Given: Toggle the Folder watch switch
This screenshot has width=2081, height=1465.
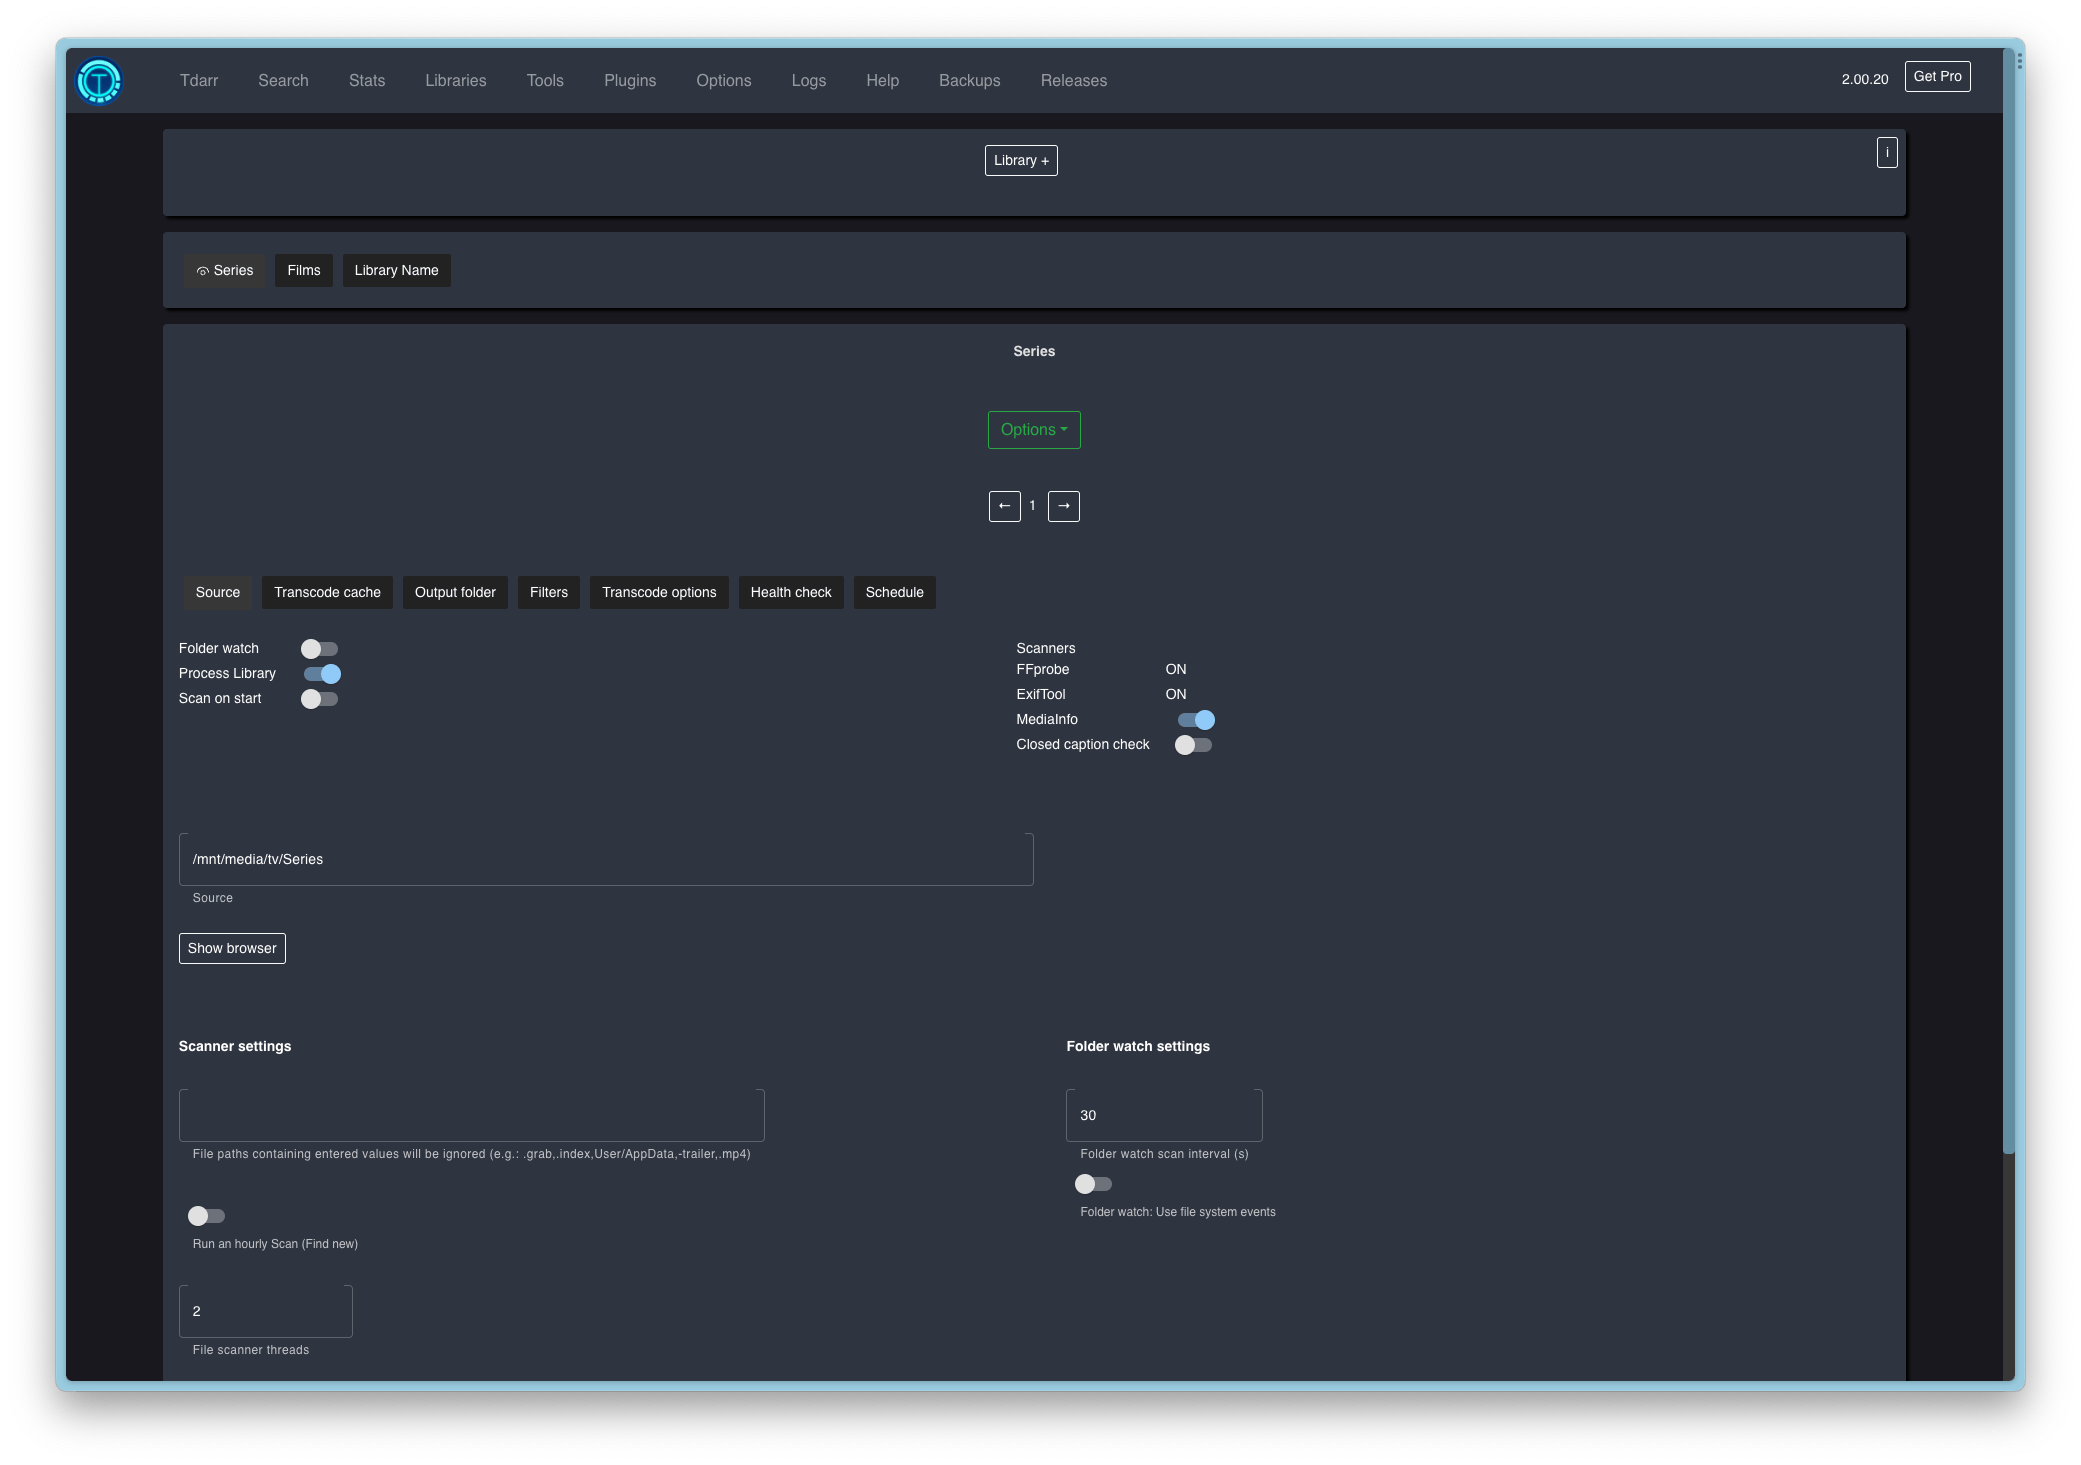Looking at the screenshot, I should (320, 649).
